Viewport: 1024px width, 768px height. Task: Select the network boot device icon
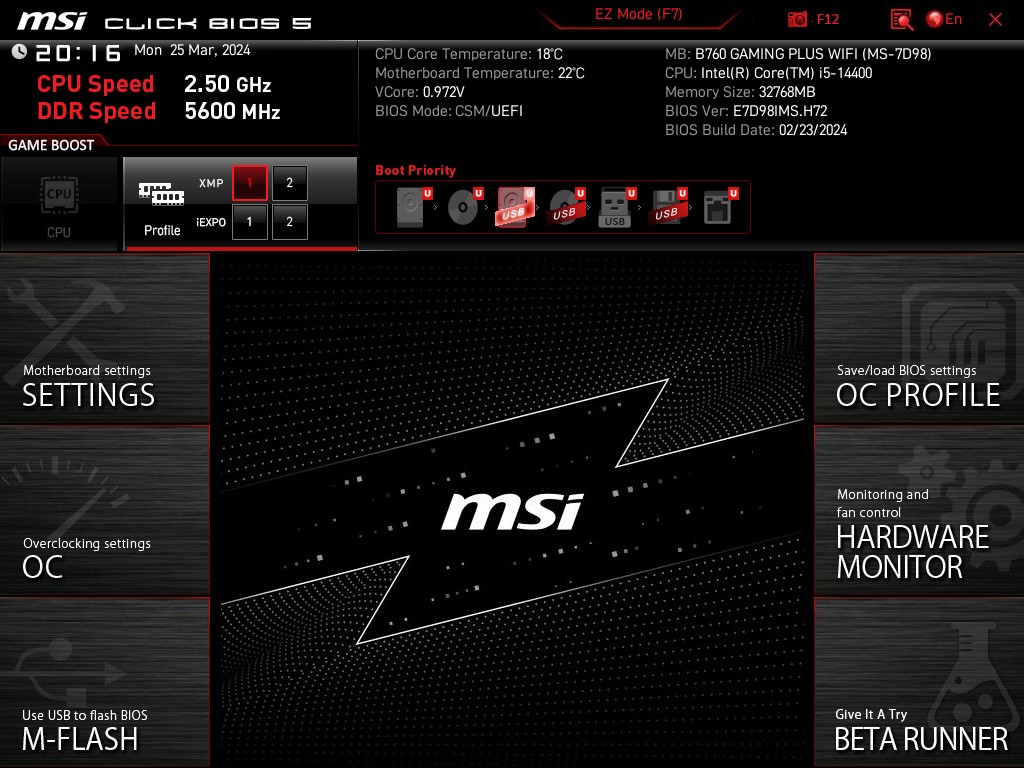click(x=718, y=208)
